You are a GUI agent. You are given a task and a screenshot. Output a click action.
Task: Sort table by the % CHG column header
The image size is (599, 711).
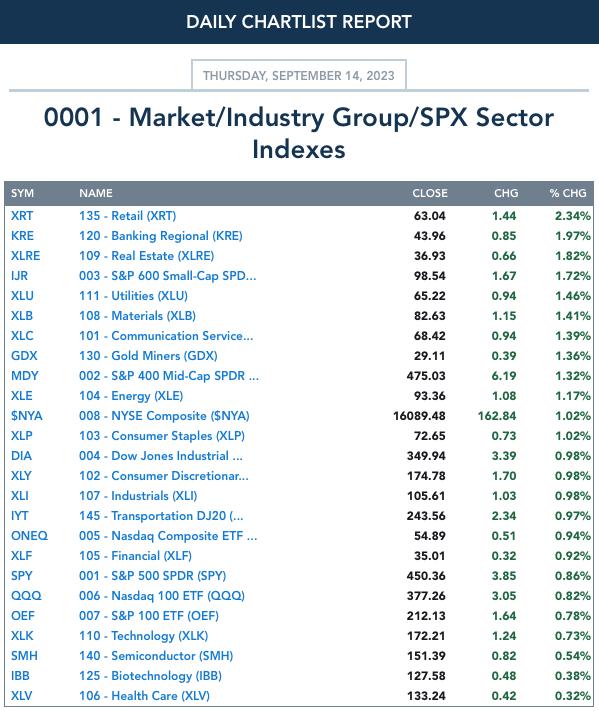[x=568, y=193]
